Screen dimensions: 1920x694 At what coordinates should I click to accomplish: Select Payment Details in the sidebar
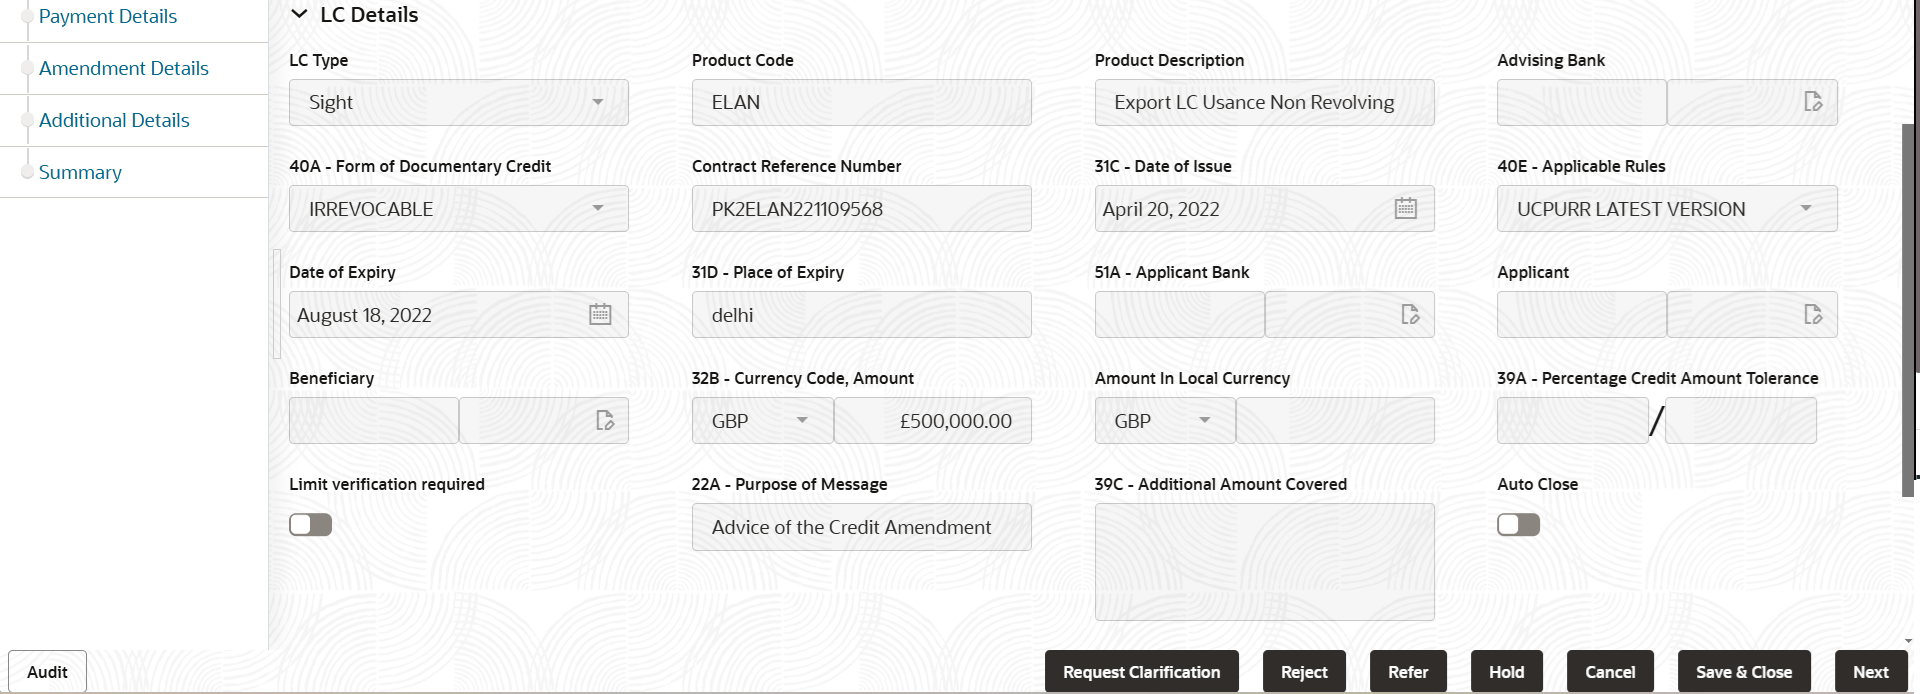click(x=107, y=16)
